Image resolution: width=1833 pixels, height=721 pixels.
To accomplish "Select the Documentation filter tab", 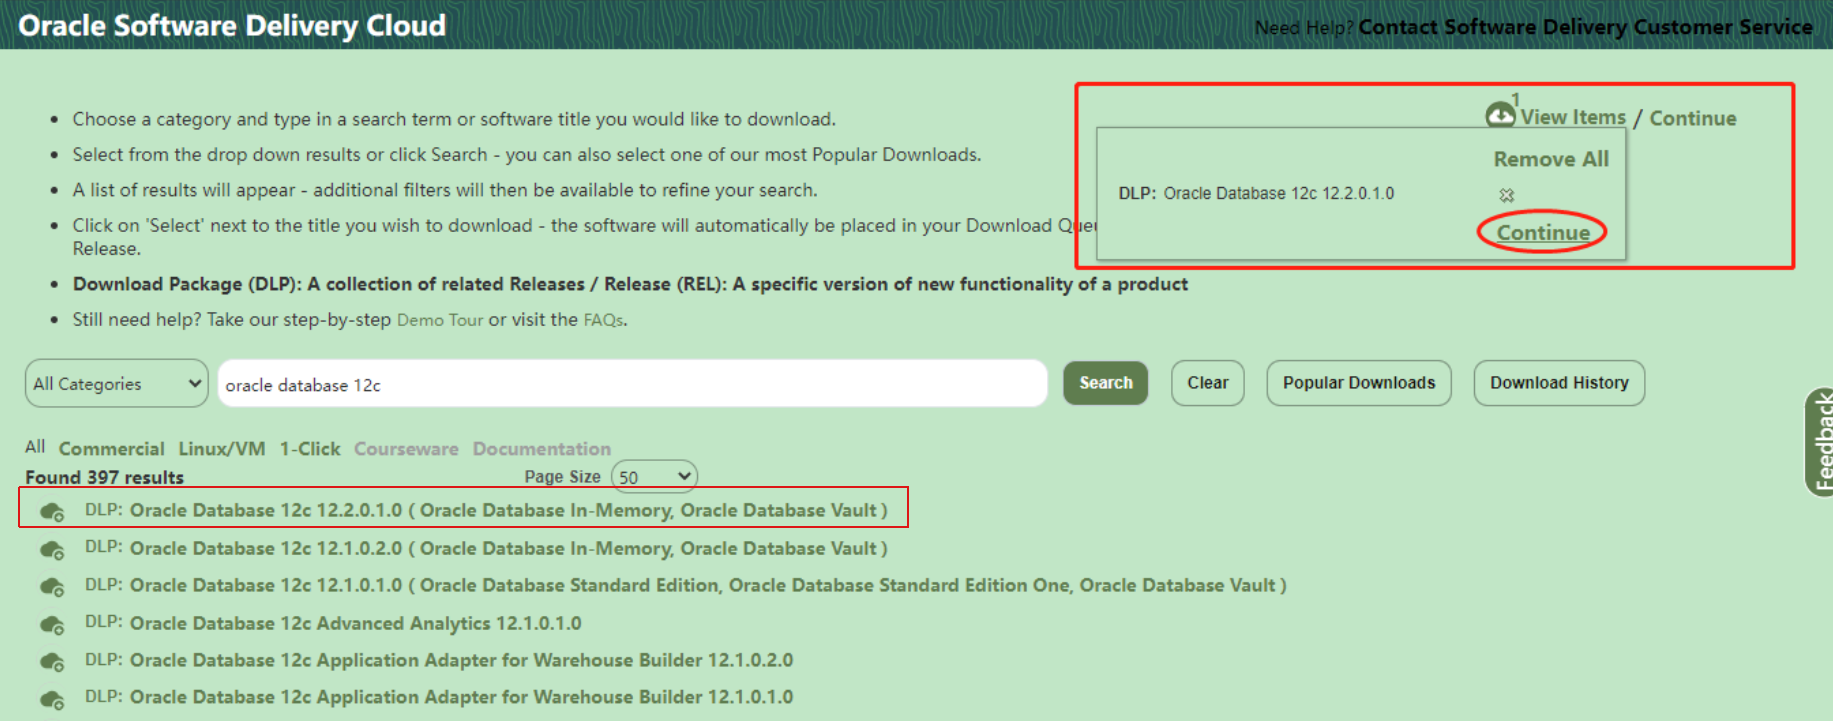I will coord(542,449).
